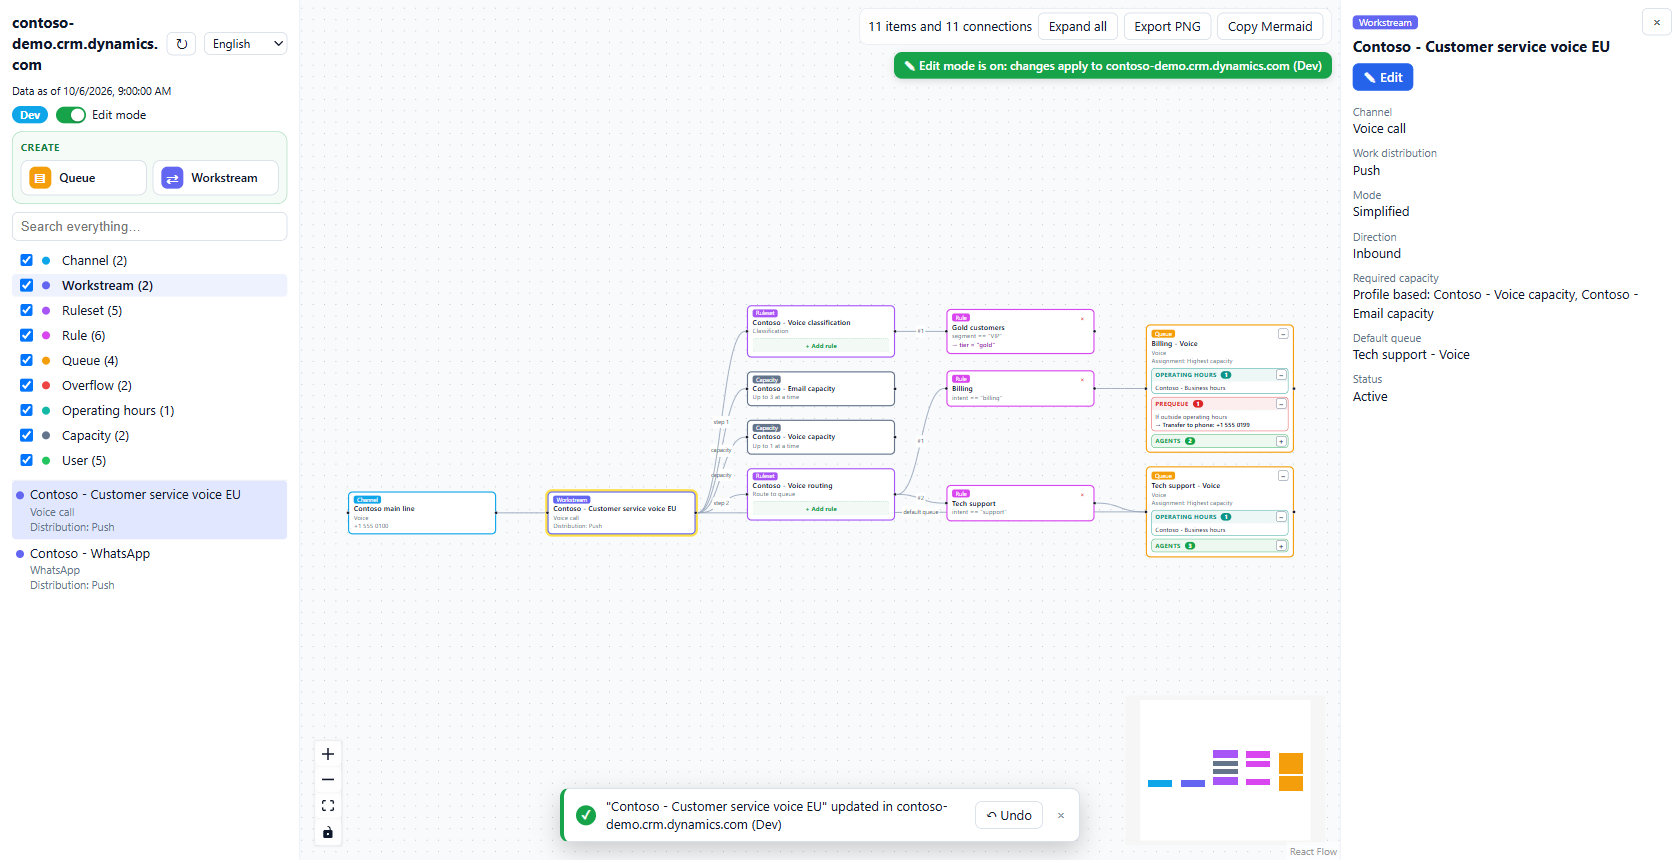Screen dimensions: 1680x860
Task: Collapse Operating Hours in Tech support - Voice
Action: pos(1281,517)
